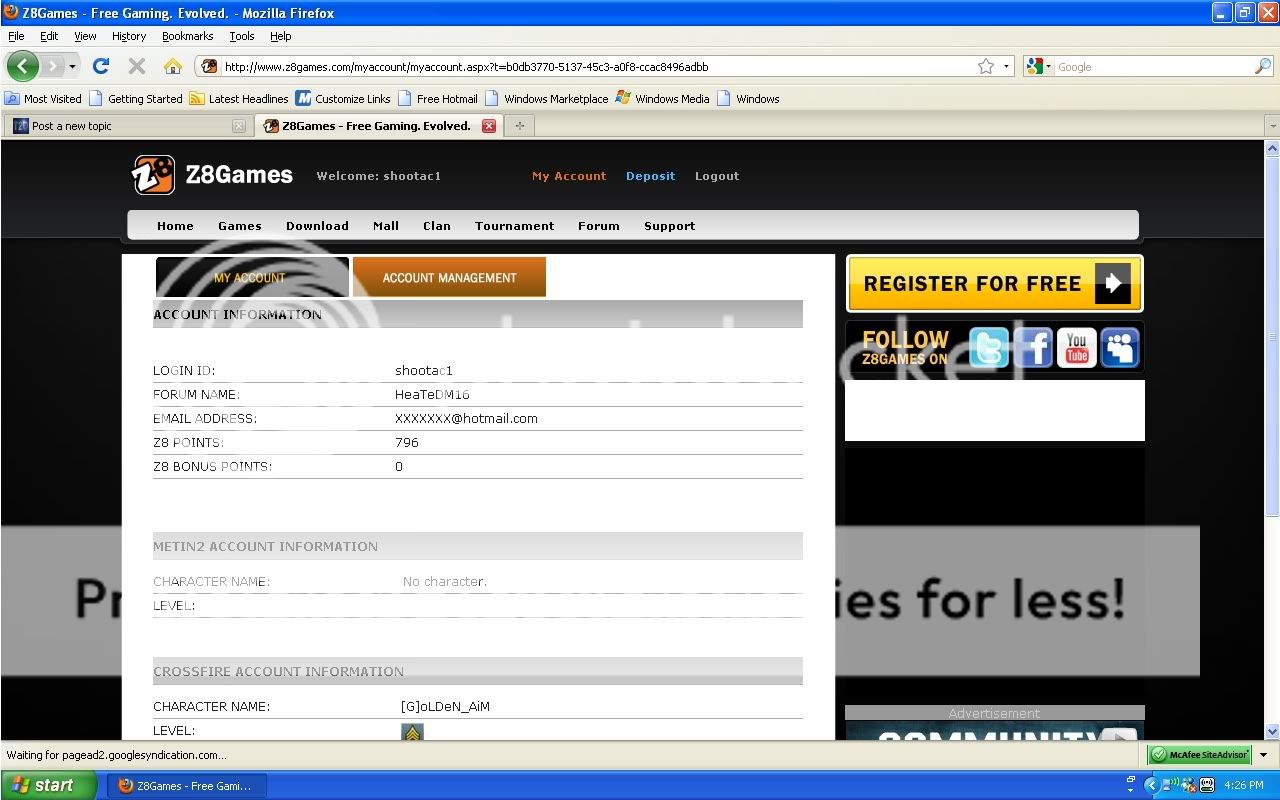Image resolution: width=1280 pixels, height=800 pixels.
Task: Click the search magnifier icon
Action: pos(1263,67)
